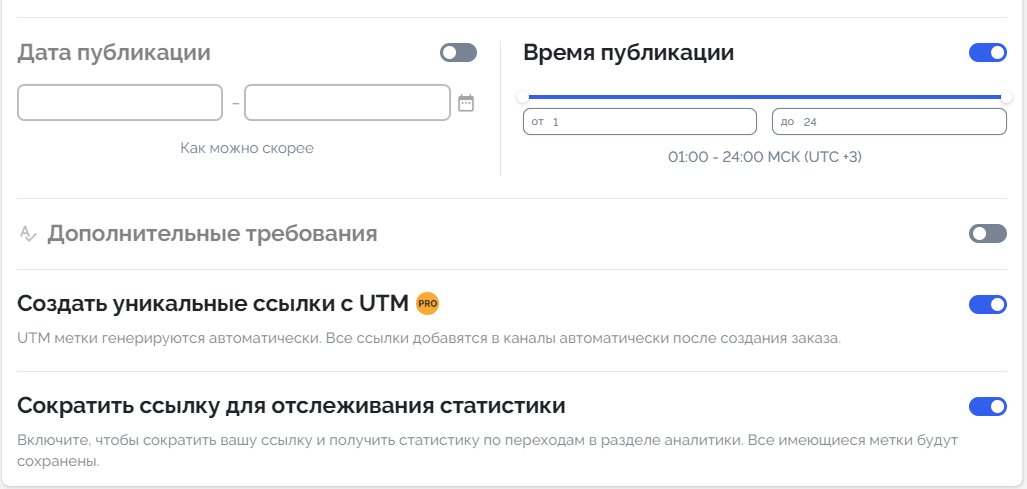Focus the 'до' time input field

click(x=889, y=122)
